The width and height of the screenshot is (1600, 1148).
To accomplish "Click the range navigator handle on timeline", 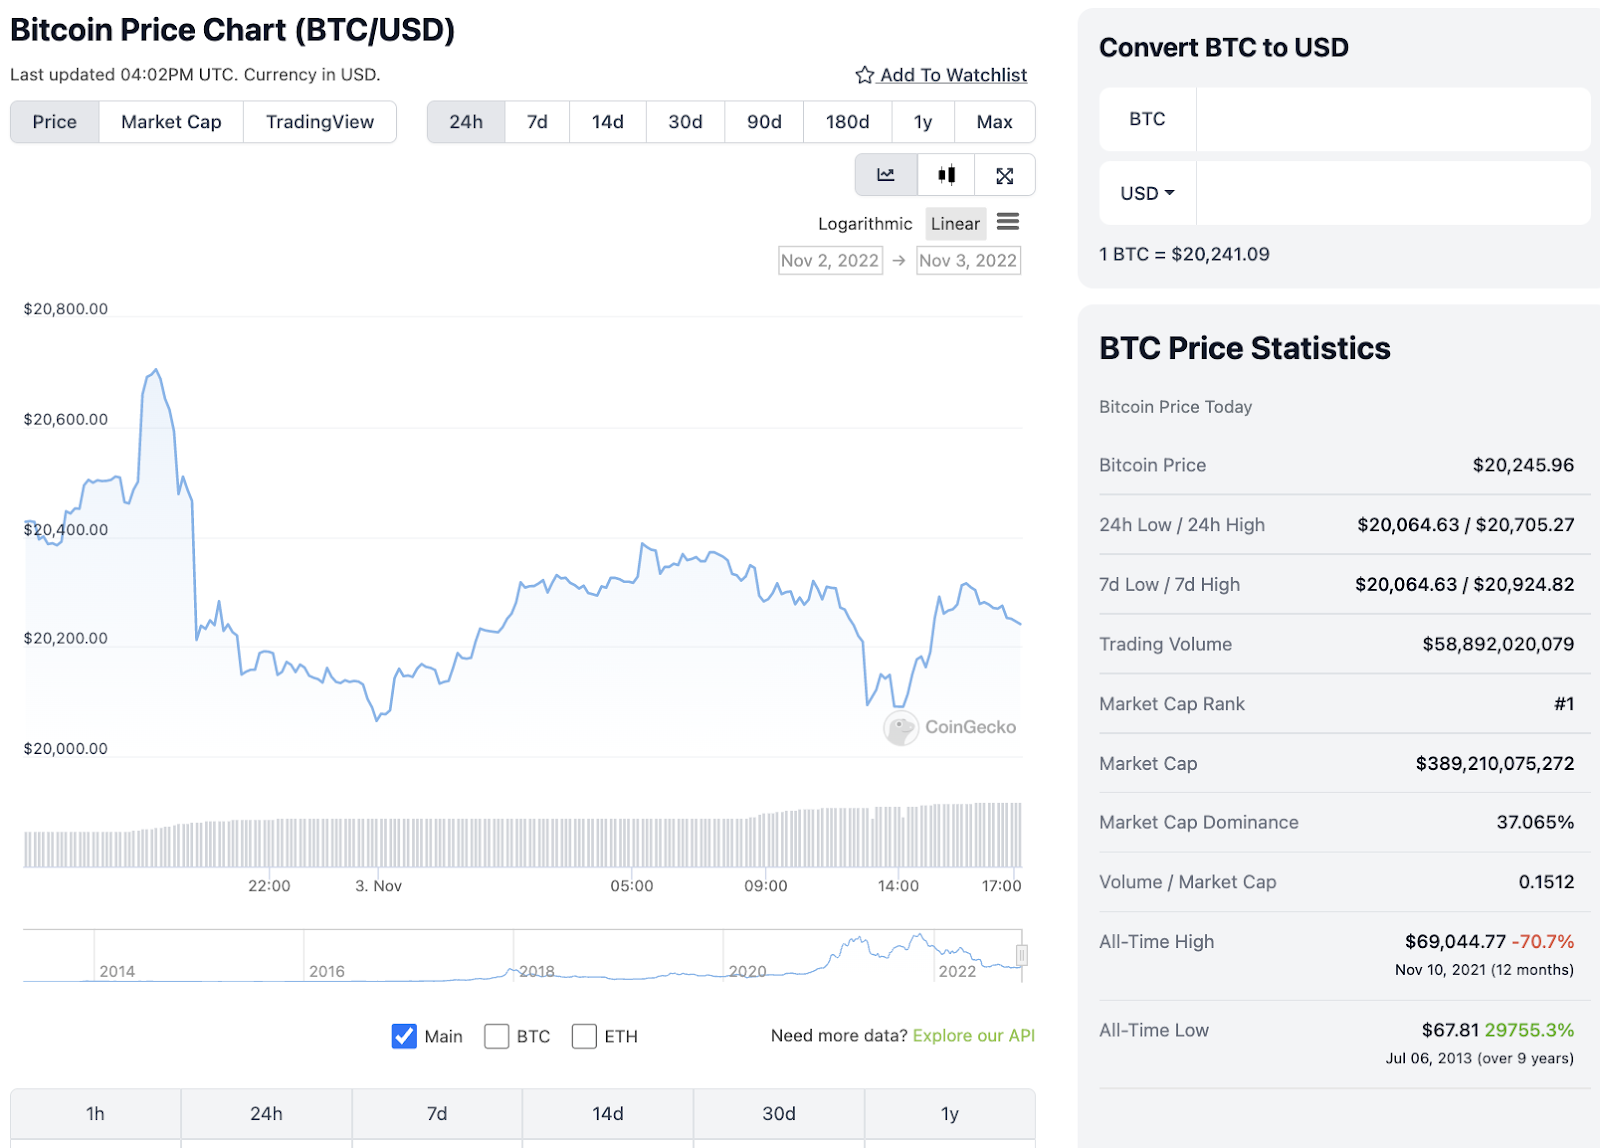I will 1021,955.
